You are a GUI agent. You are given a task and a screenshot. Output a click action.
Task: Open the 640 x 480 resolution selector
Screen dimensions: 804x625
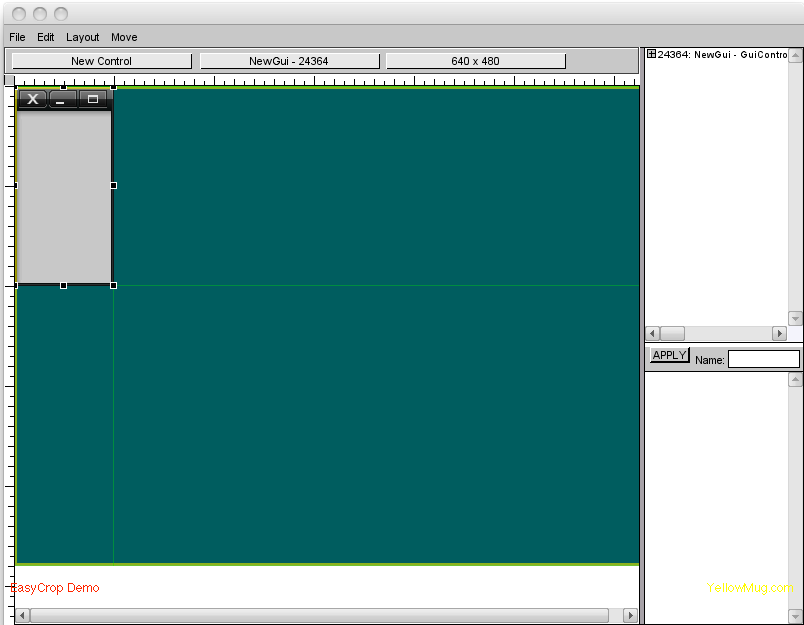pos(475,61)
